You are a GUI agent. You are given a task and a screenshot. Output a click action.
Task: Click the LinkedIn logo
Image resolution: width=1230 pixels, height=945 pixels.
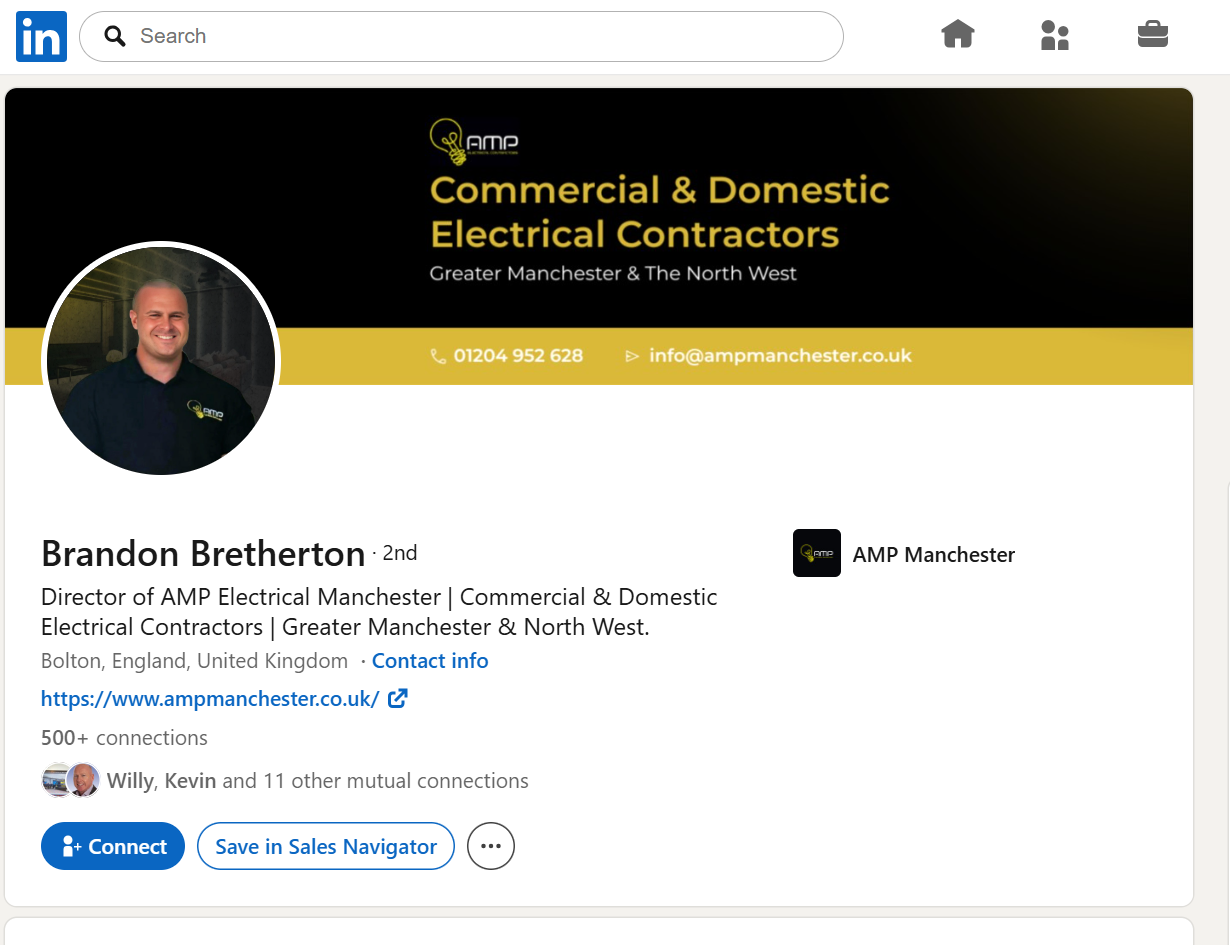pos(41,36)
